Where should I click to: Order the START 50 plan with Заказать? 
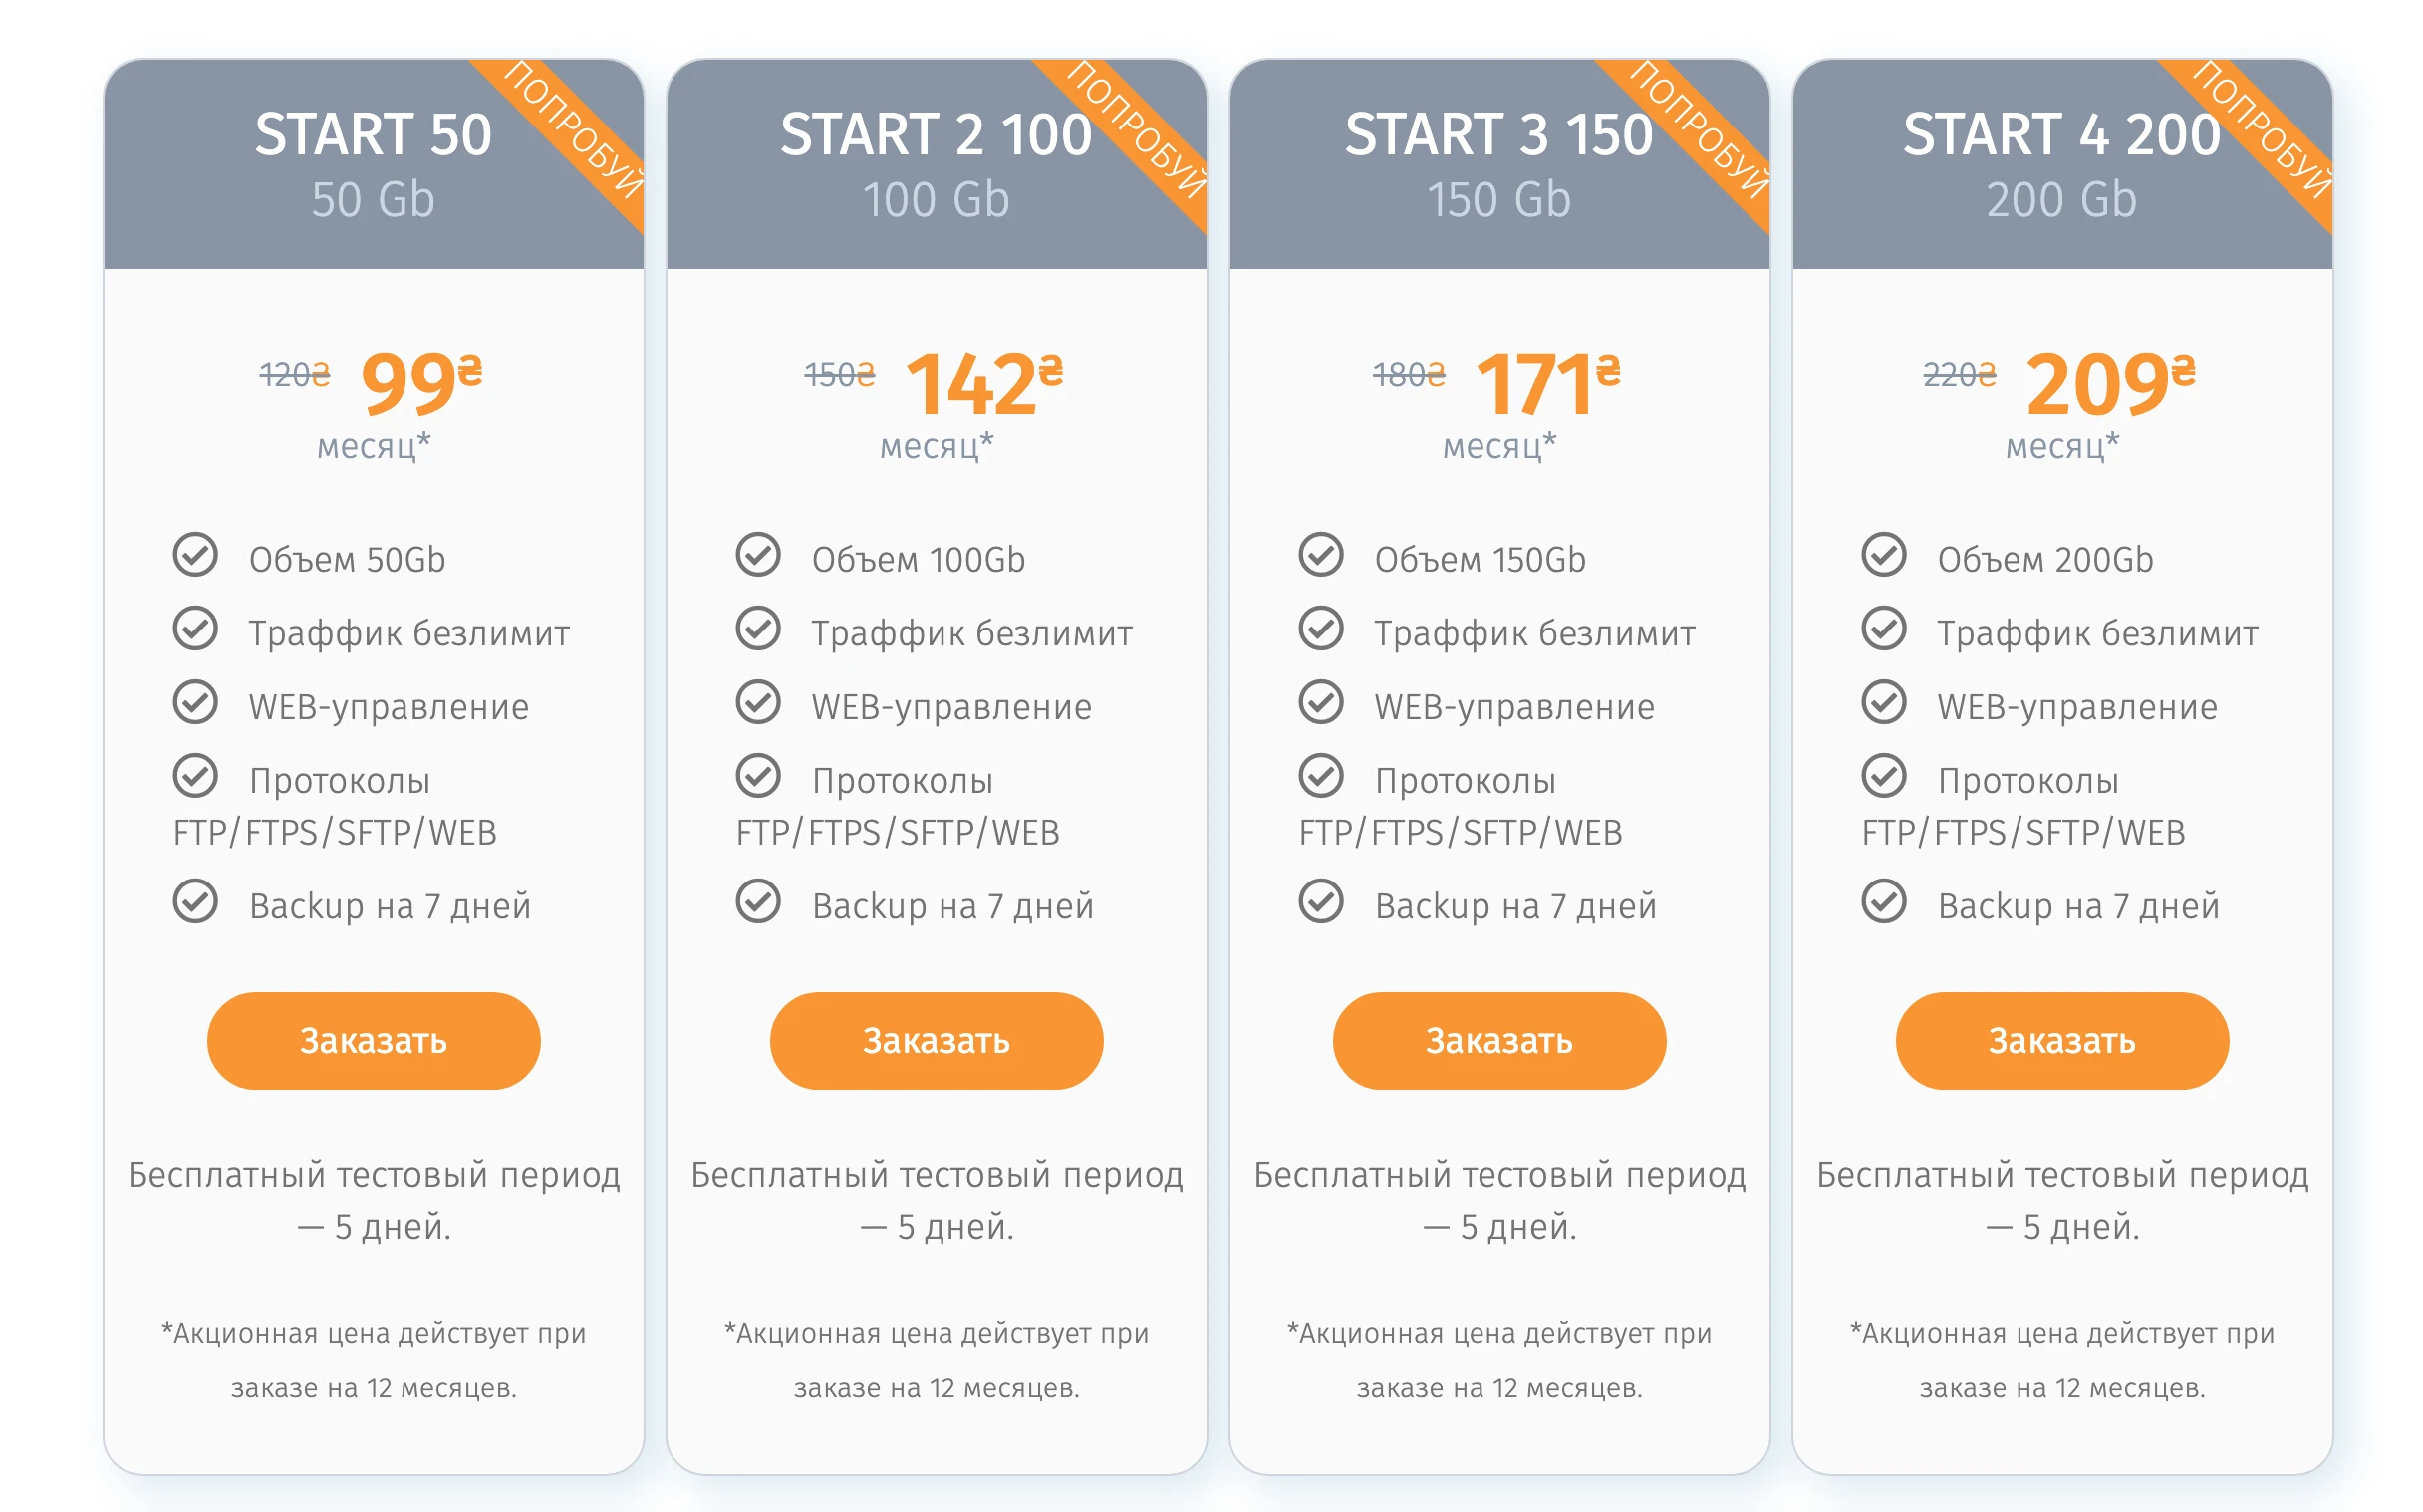point(374,1041)
